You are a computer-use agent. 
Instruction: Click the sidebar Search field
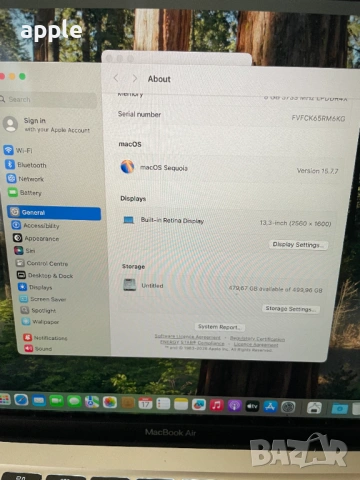click(x=49, y=100)
